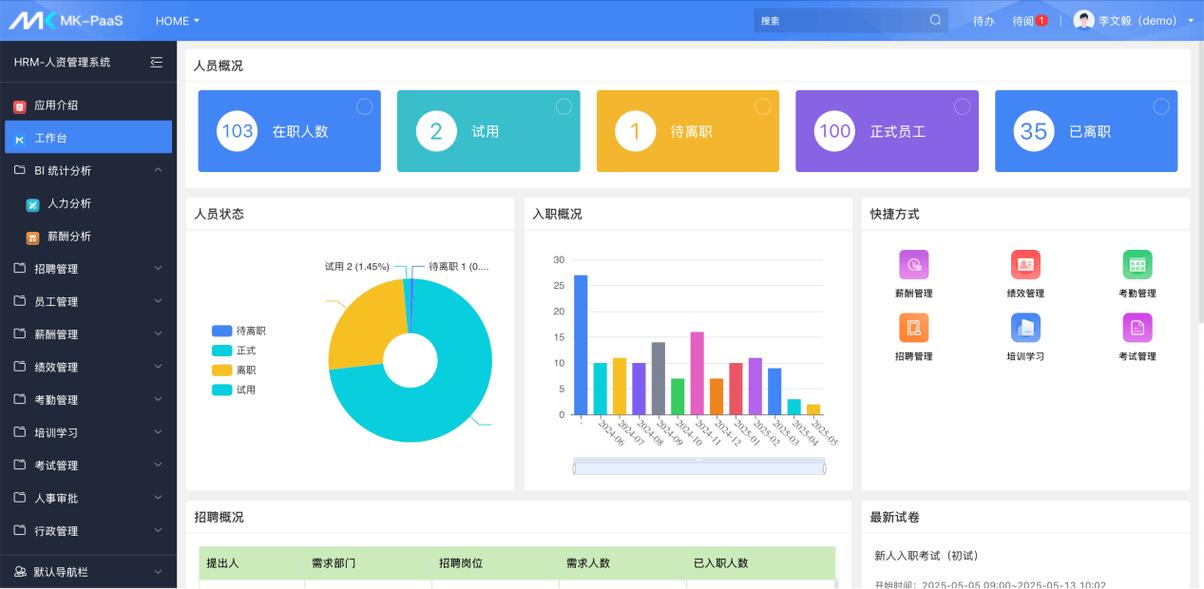Screen dimensions: 1204x589
Task: Open 新人入职考试（初试） exam entry
Action: click(926, 555)
